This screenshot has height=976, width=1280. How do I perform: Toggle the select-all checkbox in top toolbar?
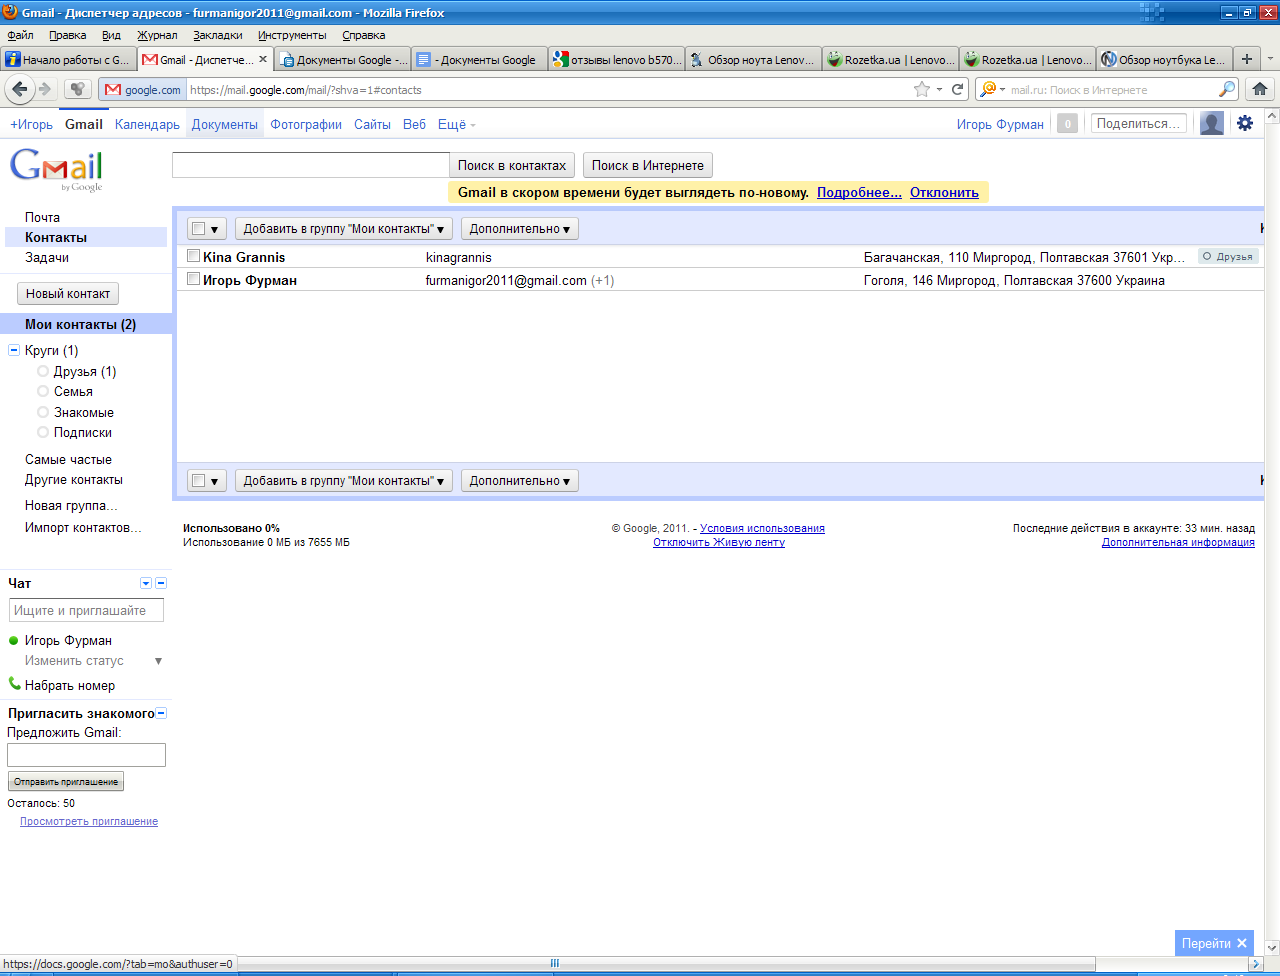click(198, 228)
